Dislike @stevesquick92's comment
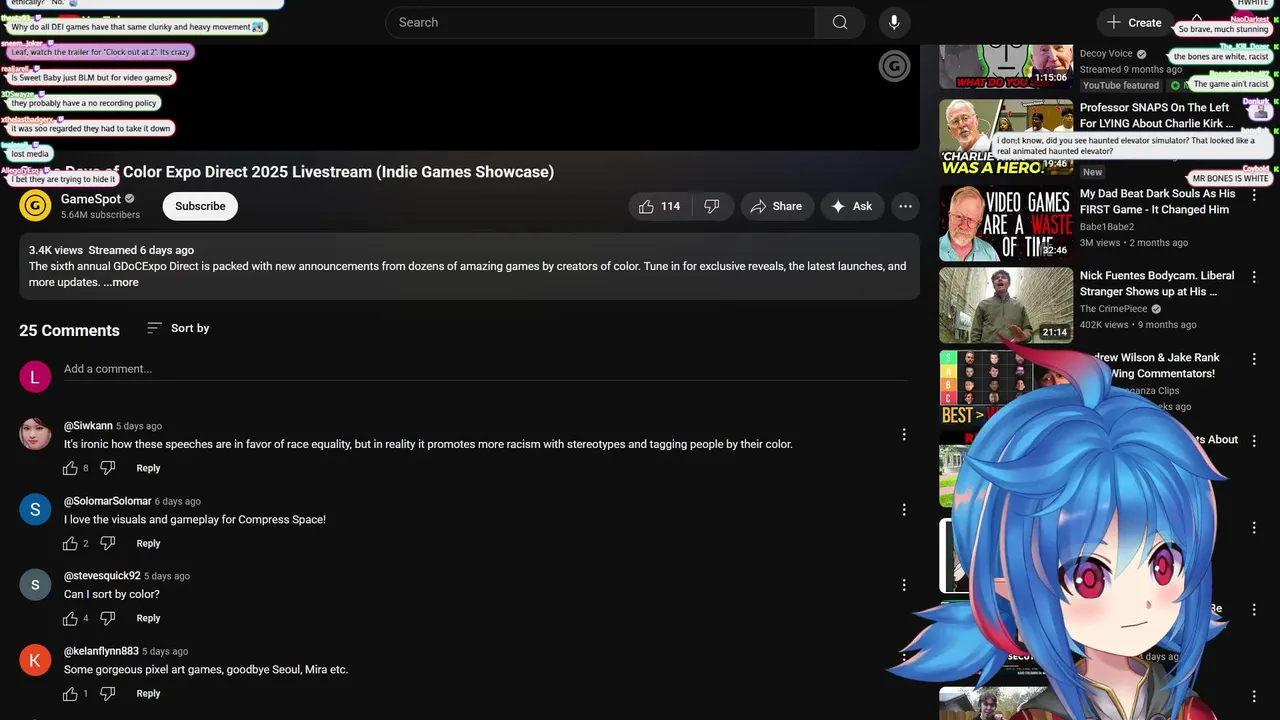Viewport: 1280px width, 720px height. pos(108,618)
